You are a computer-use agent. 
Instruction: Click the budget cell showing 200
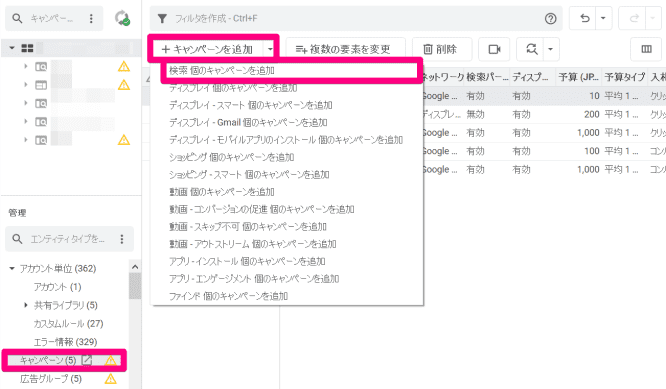pyautogui.click(x=592, y=114)
